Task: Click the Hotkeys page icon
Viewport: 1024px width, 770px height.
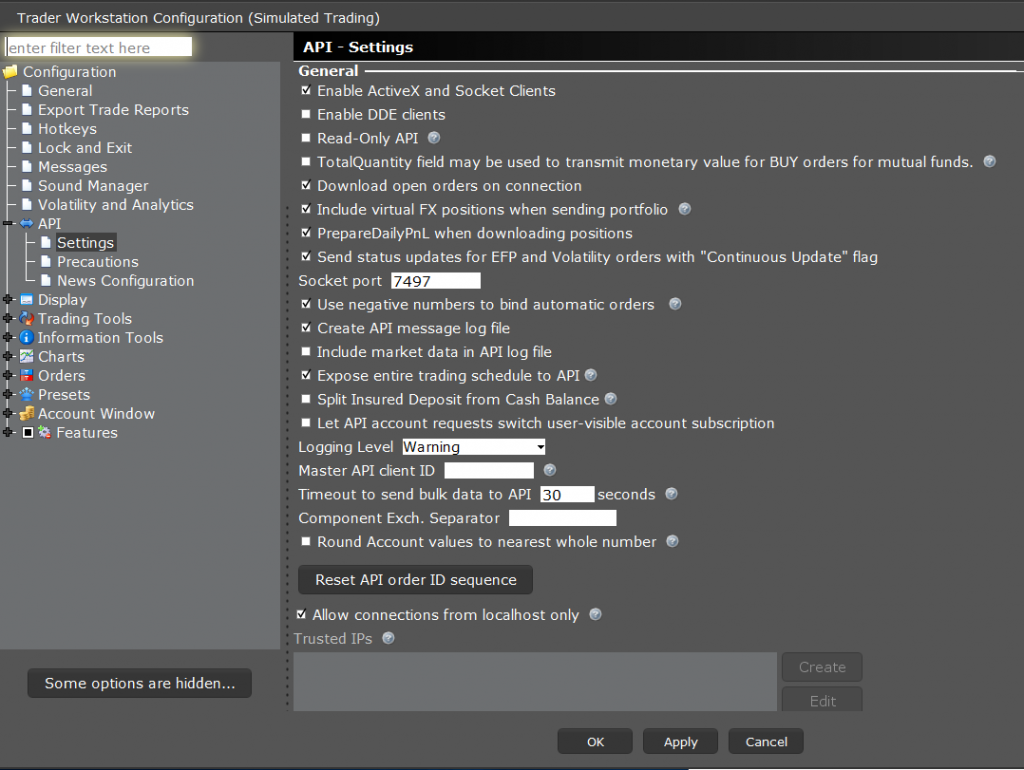Action: click(27, 129)
